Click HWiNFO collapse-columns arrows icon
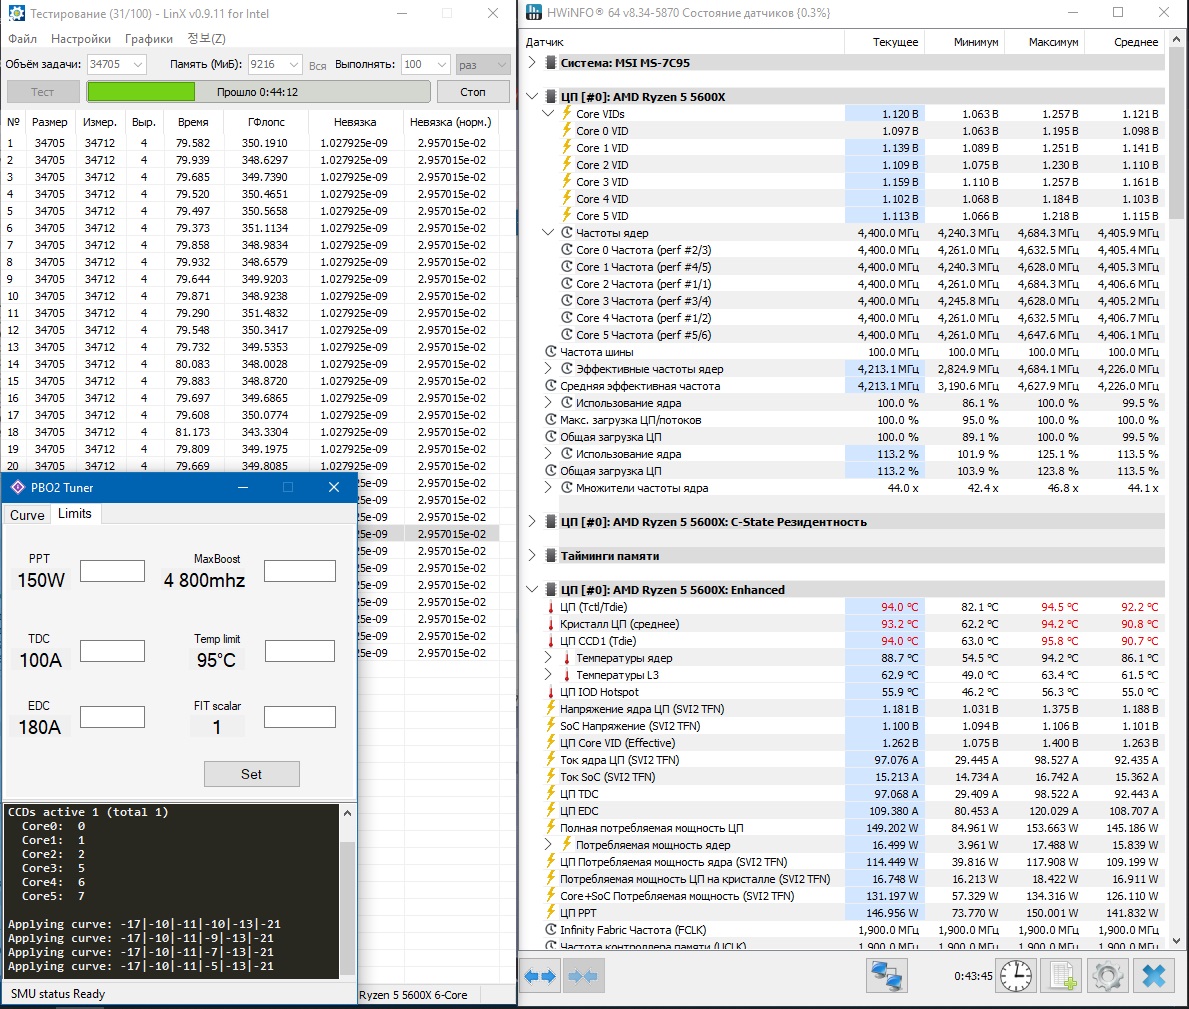Viewport: 1189px width, 1009px height. [582, 976]
